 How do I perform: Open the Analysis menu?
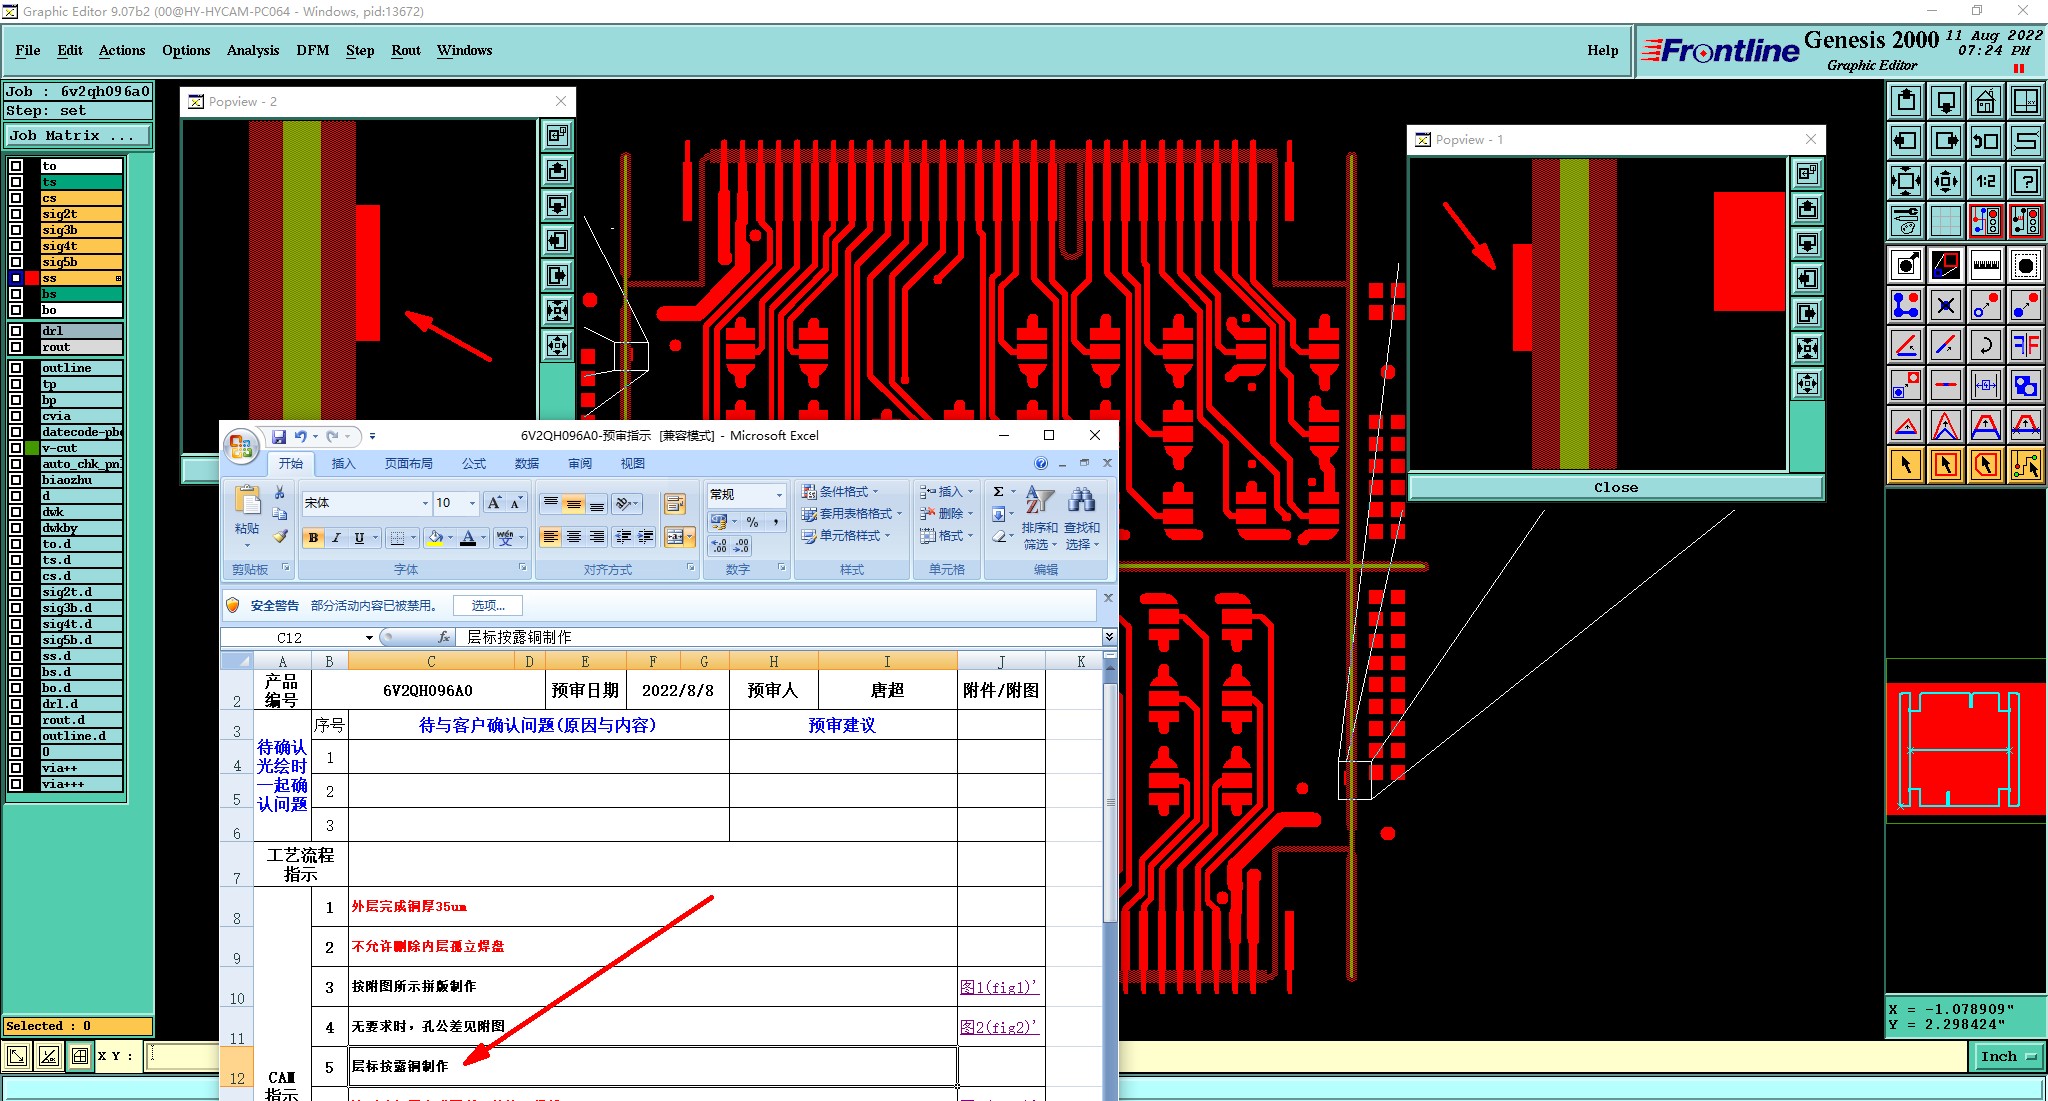(x=252, y=50)
